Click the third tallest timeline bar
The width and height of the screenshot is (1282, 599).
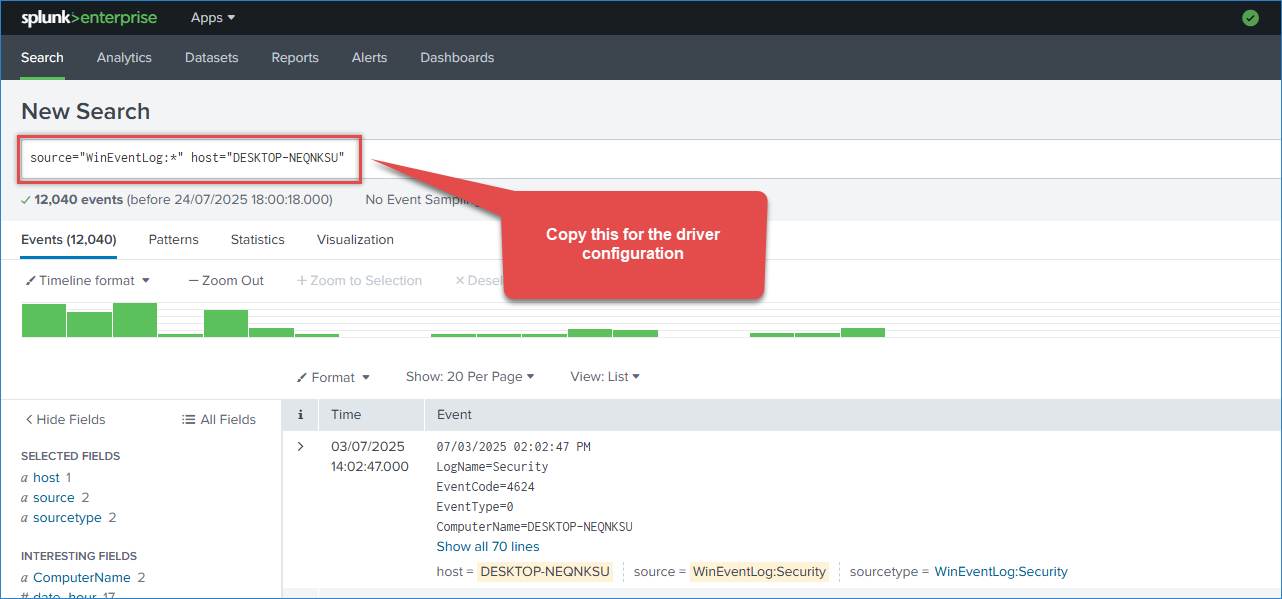[x=226, y=324]
